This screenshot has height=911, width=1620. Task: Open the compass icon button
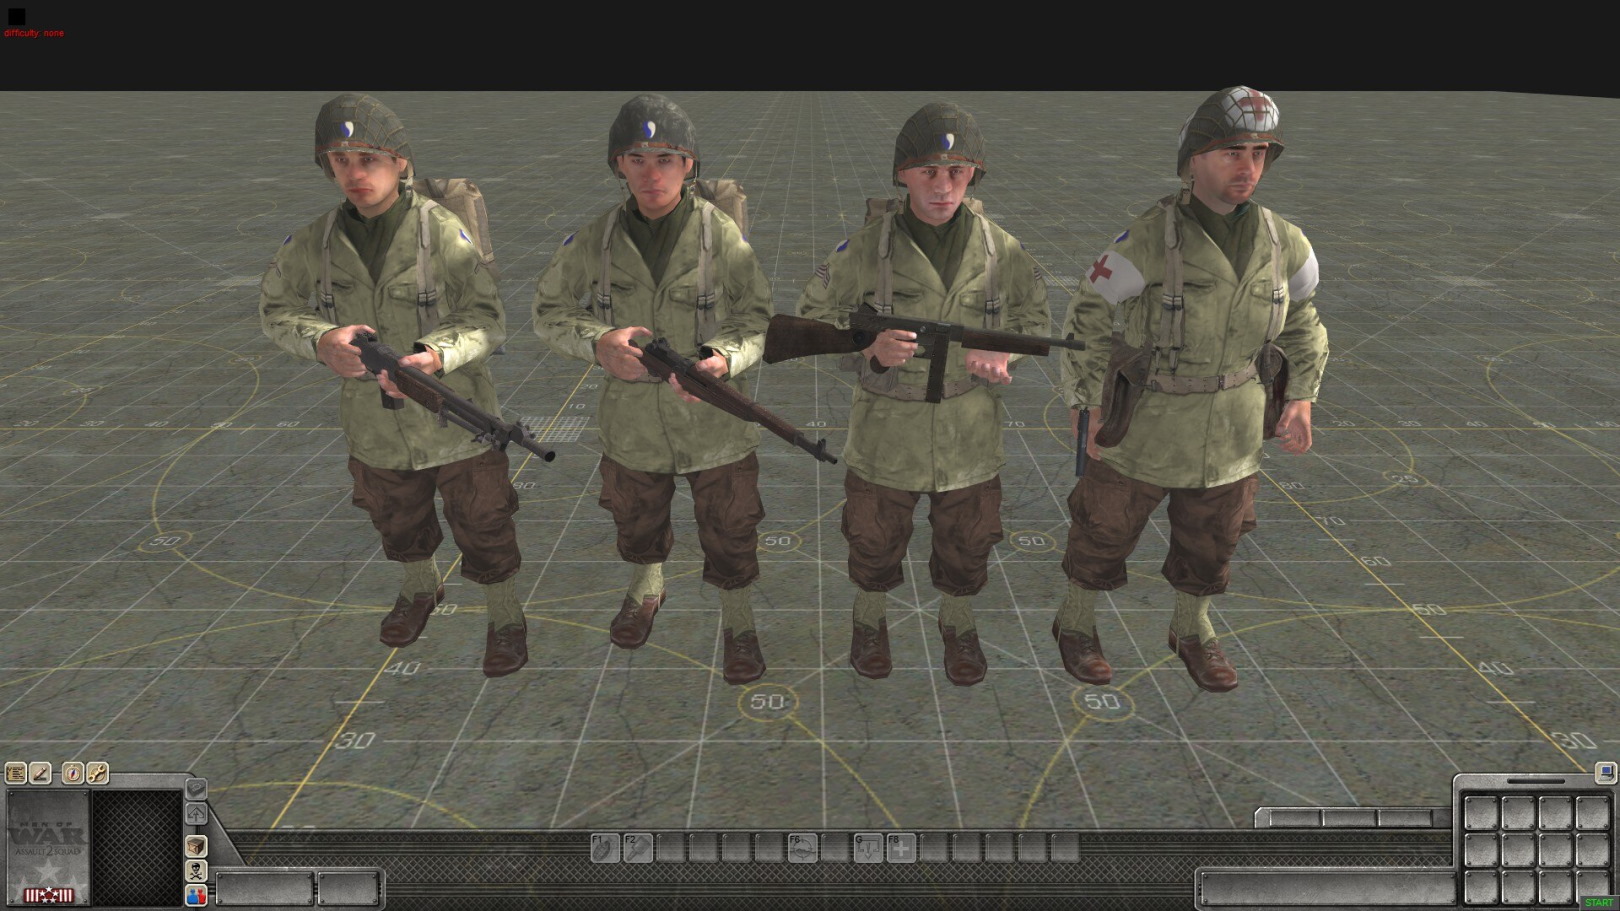tap(73, 773)
